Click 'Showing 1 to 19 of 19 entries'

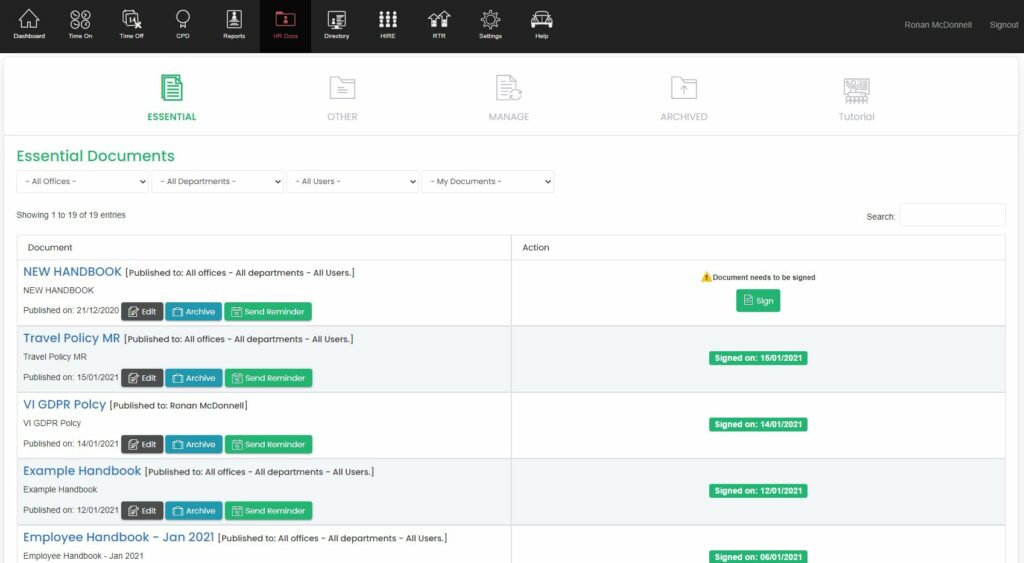coord(71,215)
